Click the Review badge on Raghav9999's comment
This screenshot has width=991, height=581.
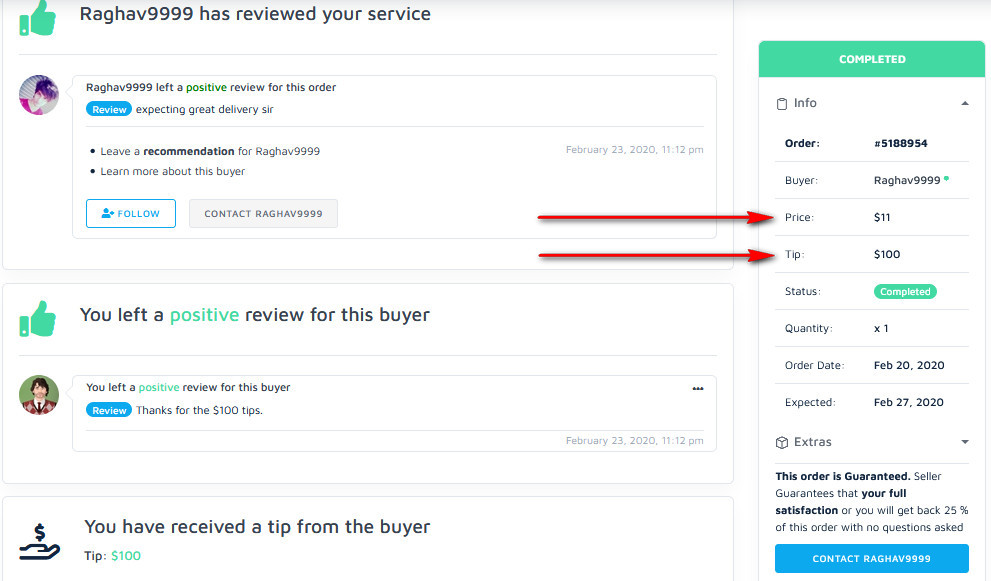109,109
